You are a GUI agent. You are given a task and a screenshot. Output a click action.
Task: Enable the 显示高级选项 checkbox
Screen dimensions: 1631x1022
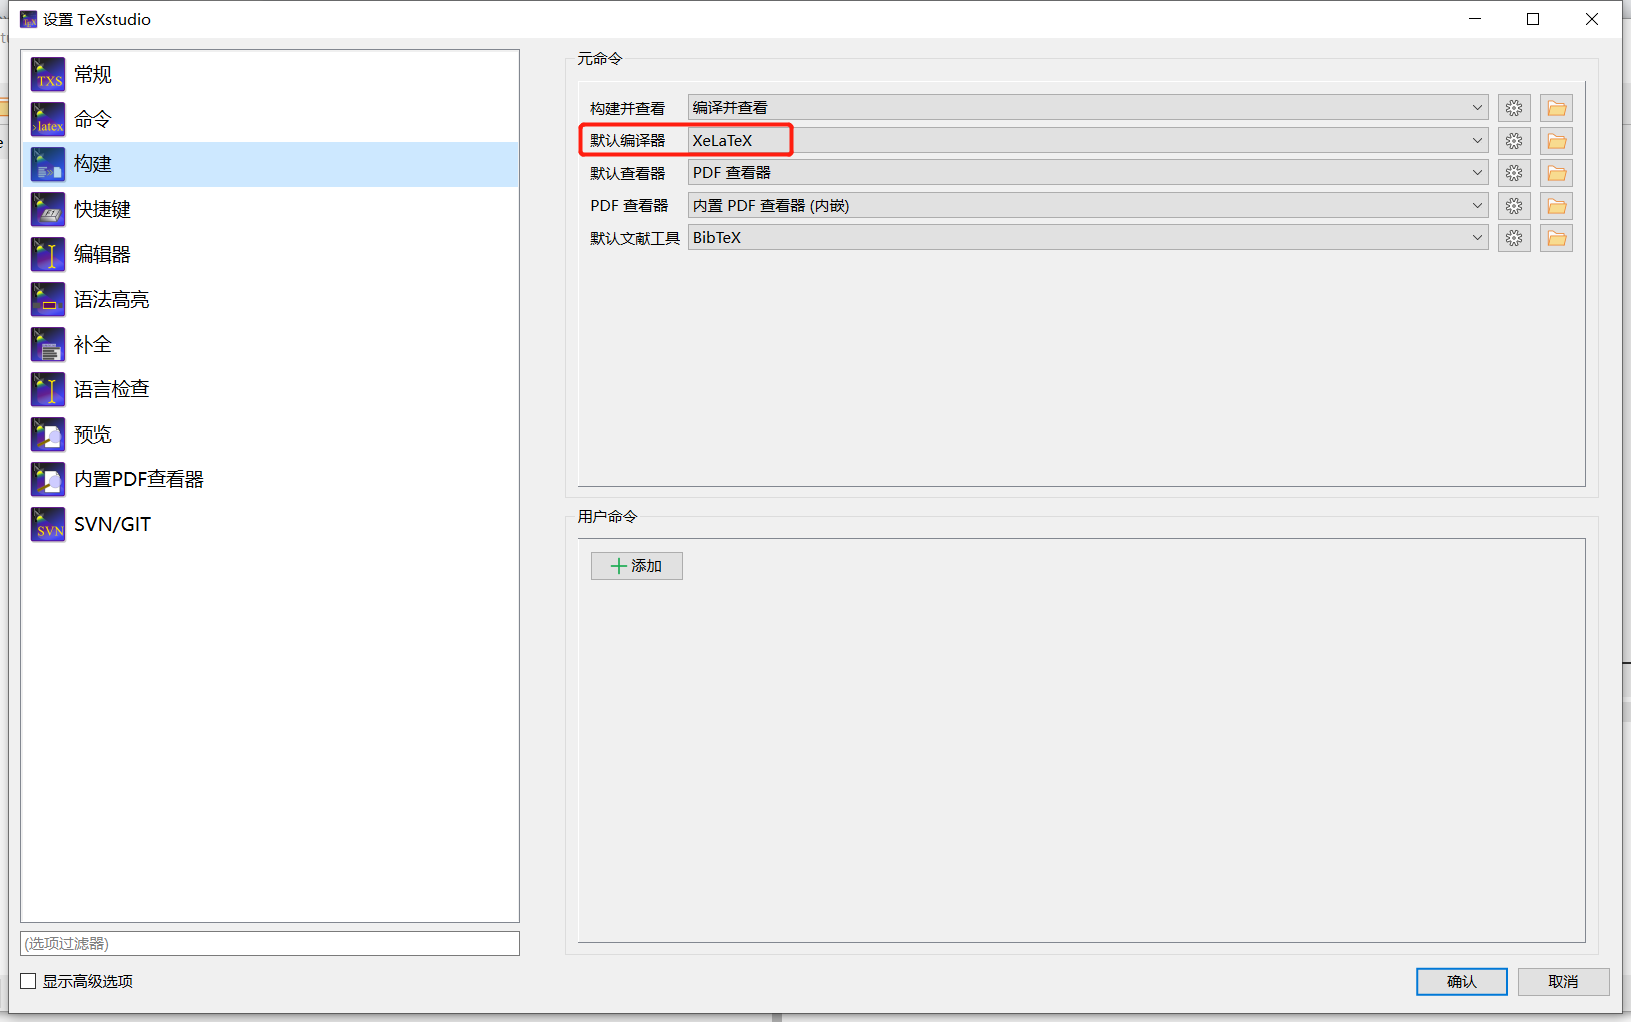click(28, 981)
